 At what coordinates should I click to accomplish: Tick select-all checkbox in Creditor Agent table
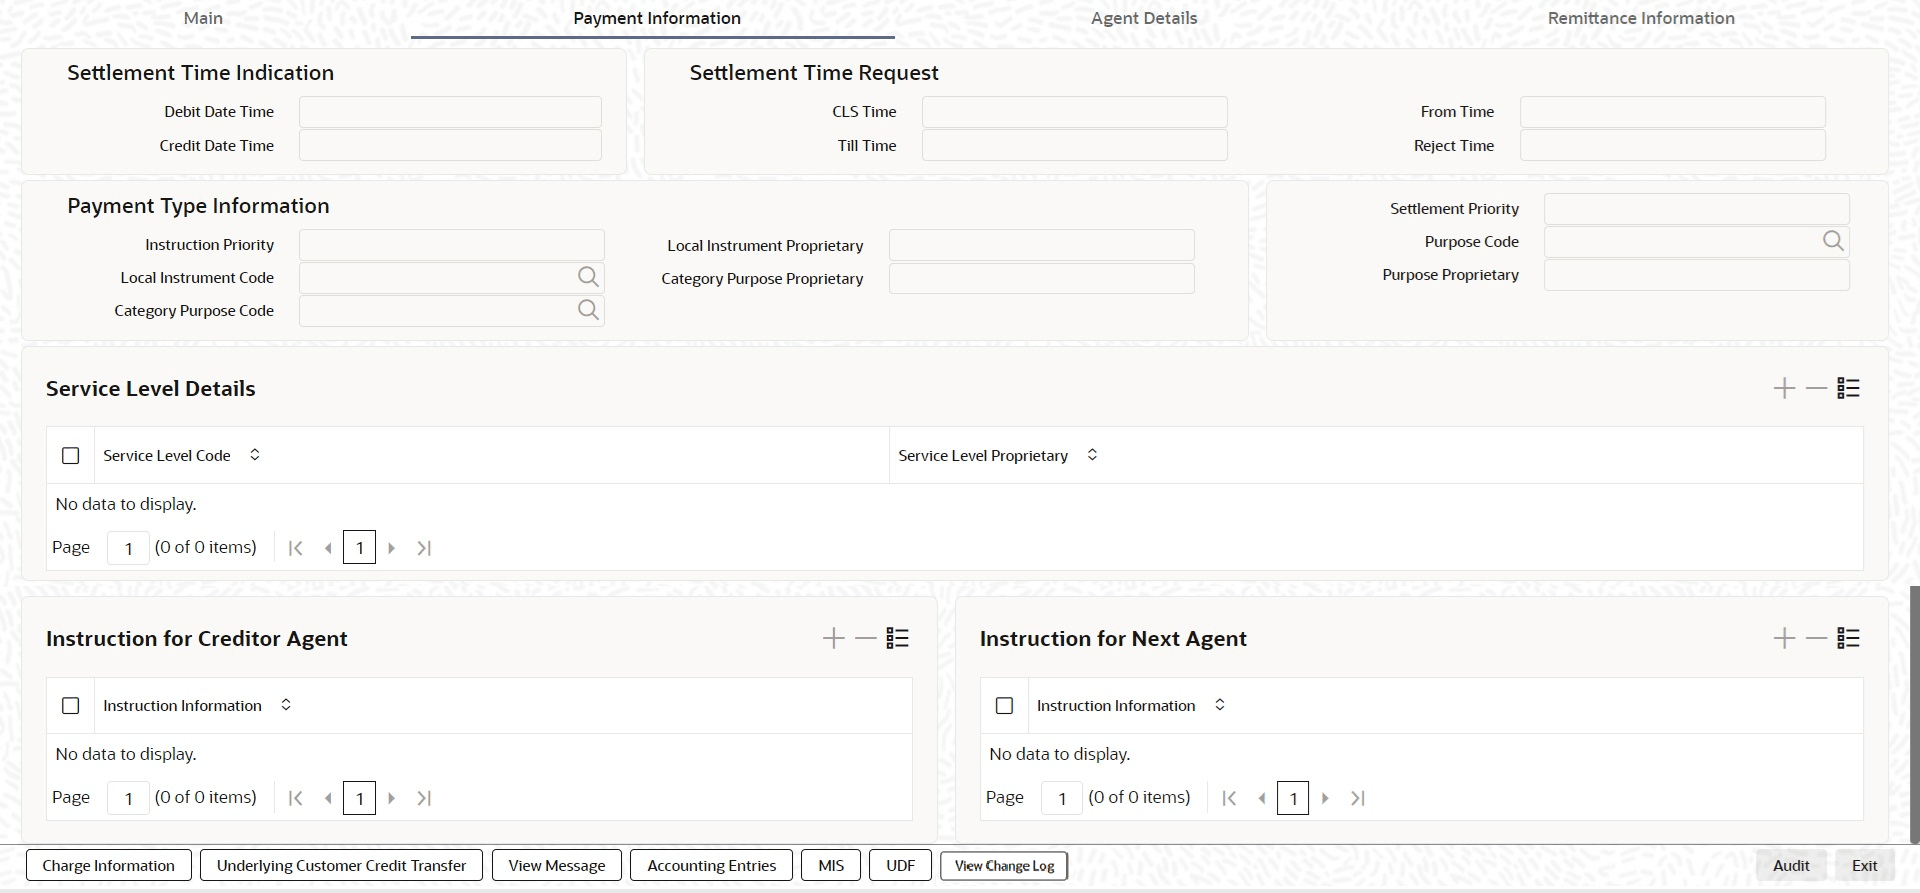pyautogui.click(x=71, y=706)
